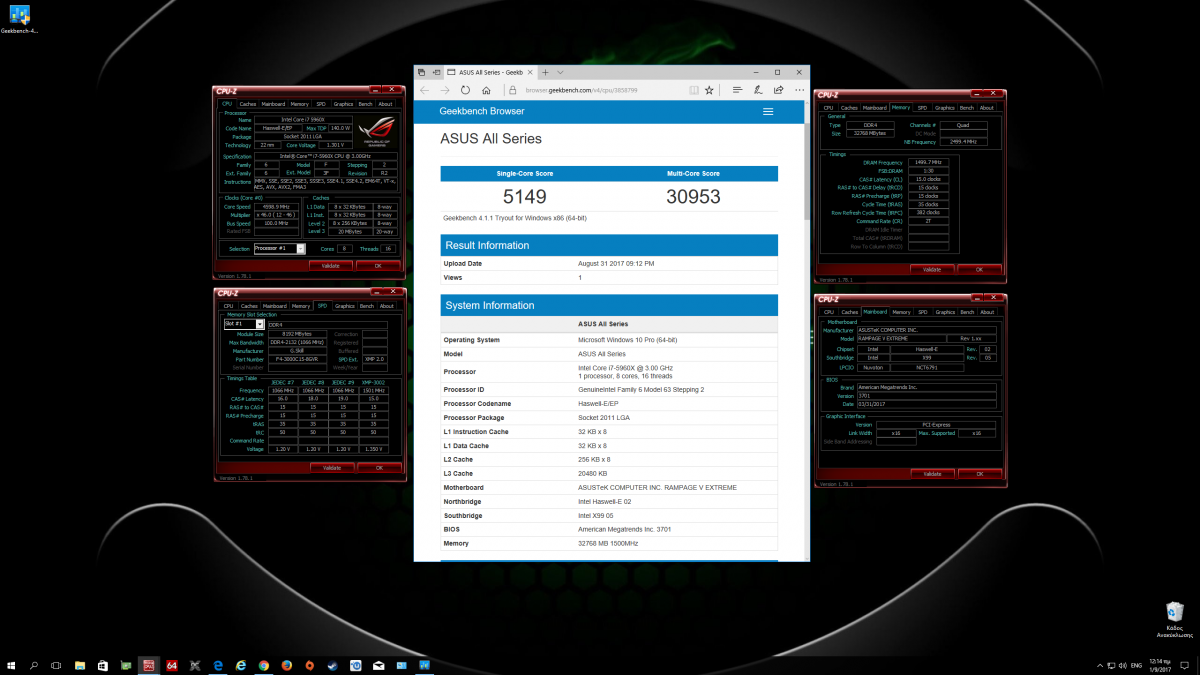
Task: Open the Windows Start menu
Action: tap(11, 665)
